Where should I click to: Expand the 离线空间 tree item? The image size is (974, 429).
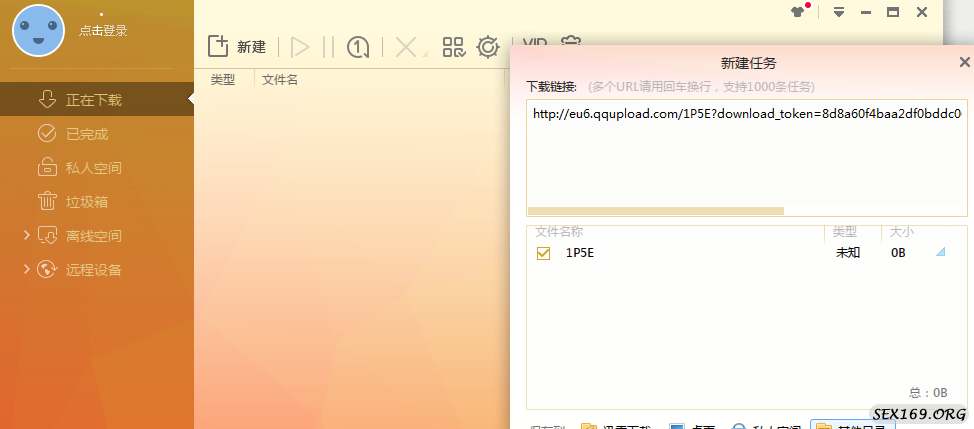[x=25, y=236]
